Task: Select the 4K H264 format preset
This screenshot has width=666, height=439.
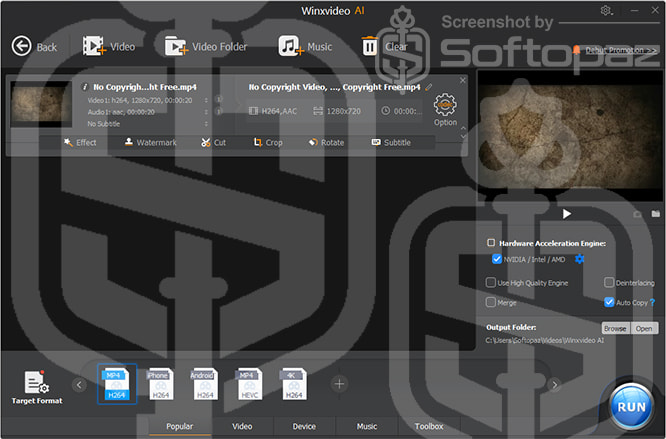Action: tap(293, 384)
